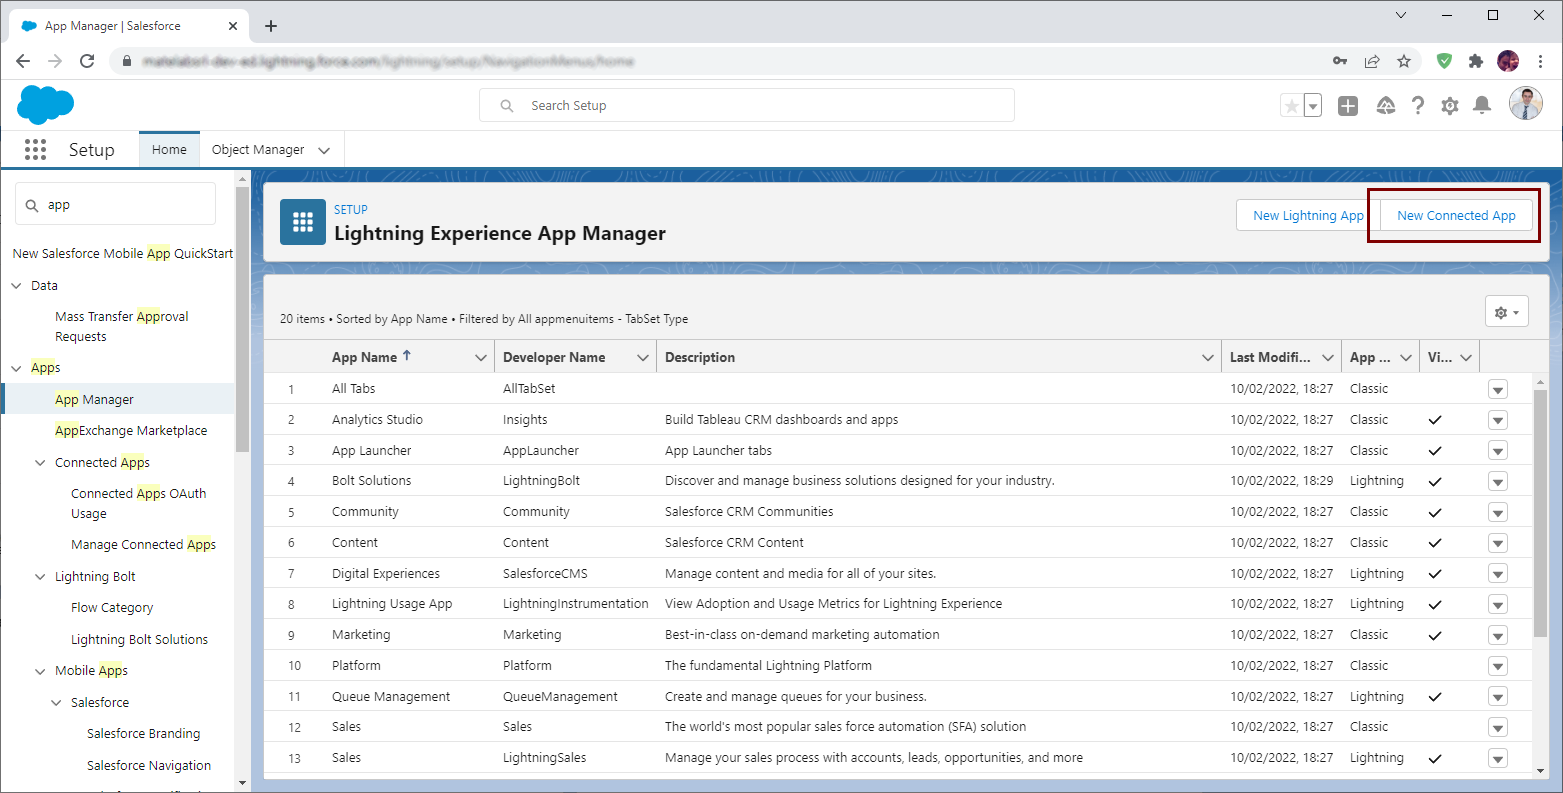Open Chrome three-dot menu
Screen dimensions: 1563x793
tap(1540, 61)
